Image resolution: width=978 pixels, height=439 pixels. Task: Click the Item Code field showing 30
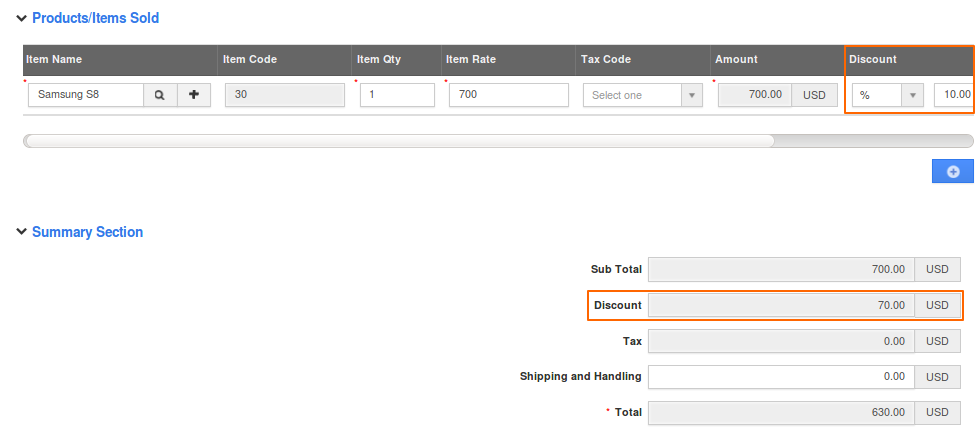[284, 96]
